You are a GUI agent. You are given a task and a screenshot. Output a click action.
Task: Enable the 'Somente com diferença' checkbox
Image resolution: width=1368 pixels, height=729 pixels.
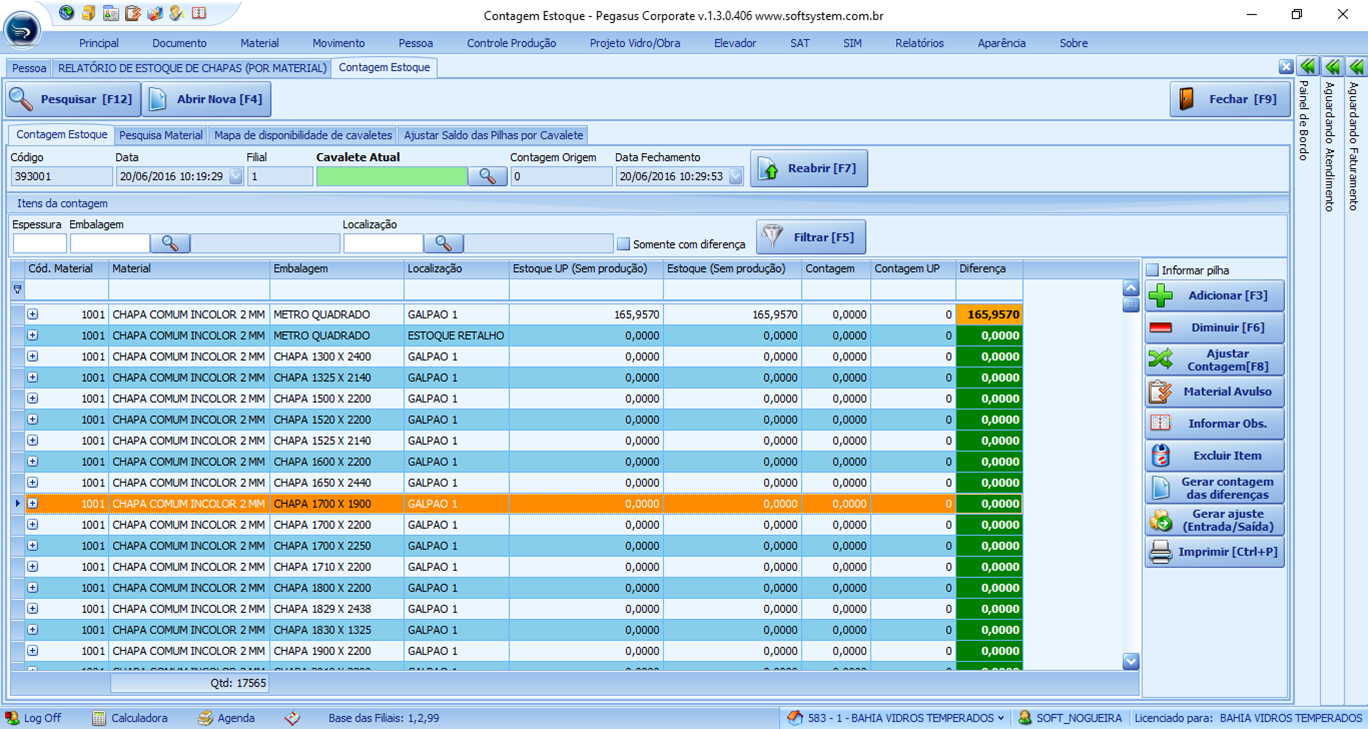(x=623, y=244)
